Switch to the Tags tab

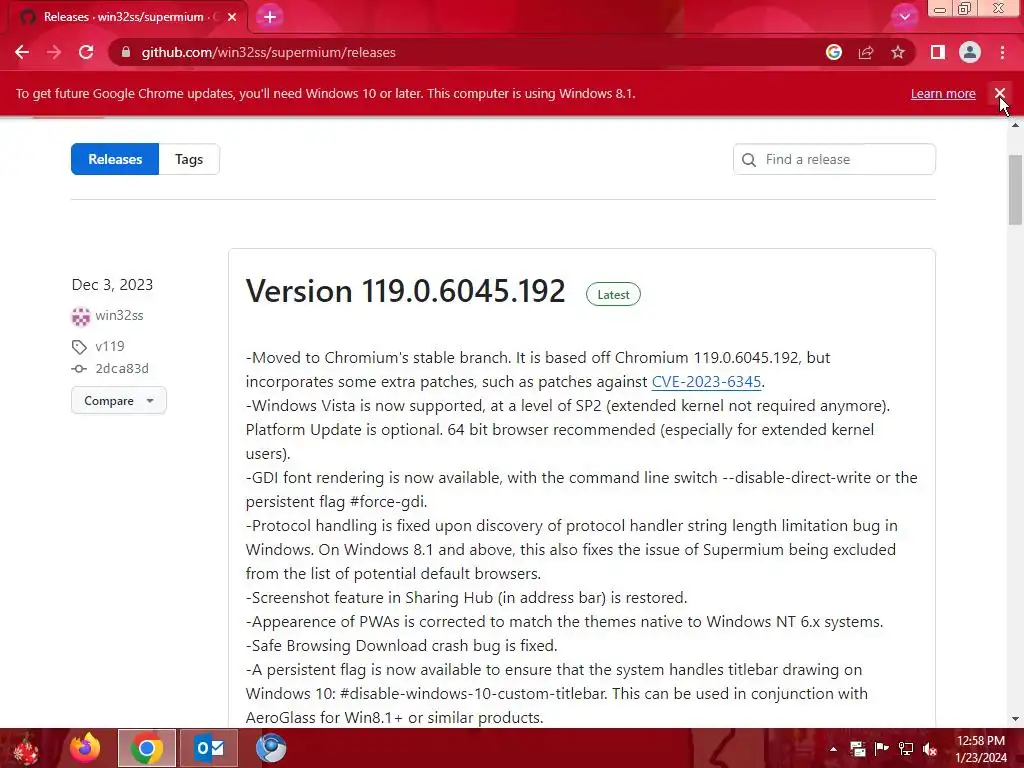(189, 159)
